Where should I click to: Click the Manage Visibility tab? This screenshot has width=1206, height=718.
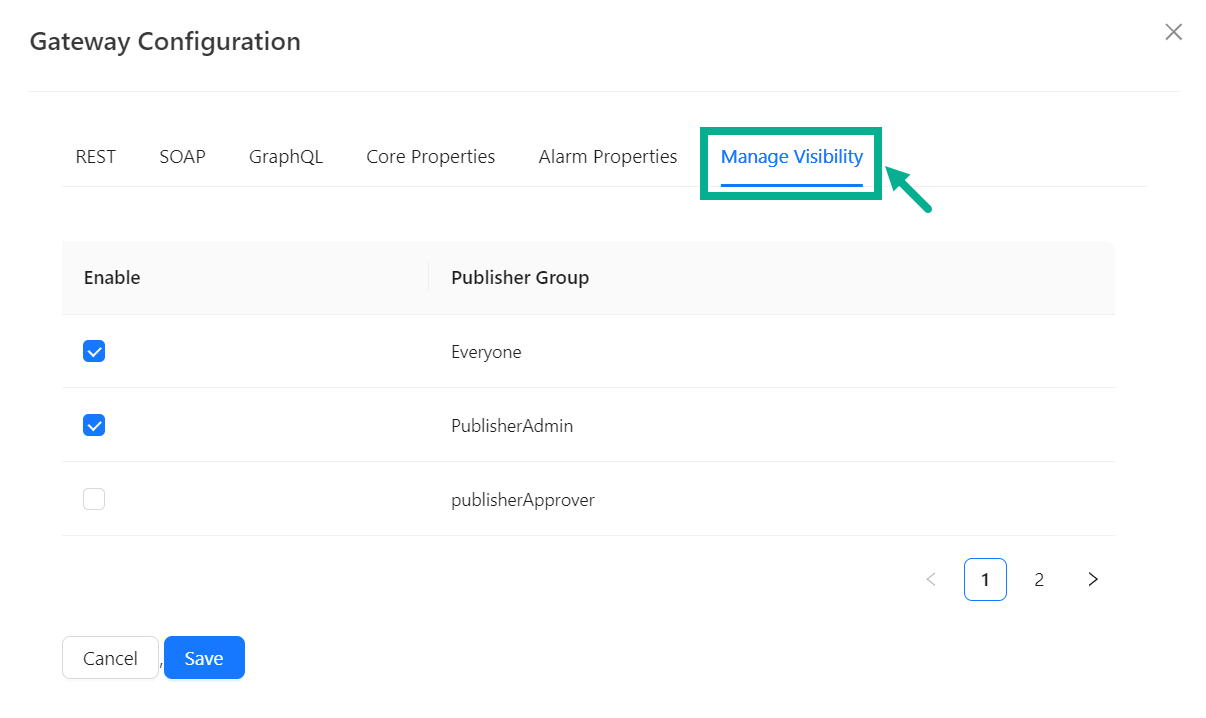click(791, 157)
